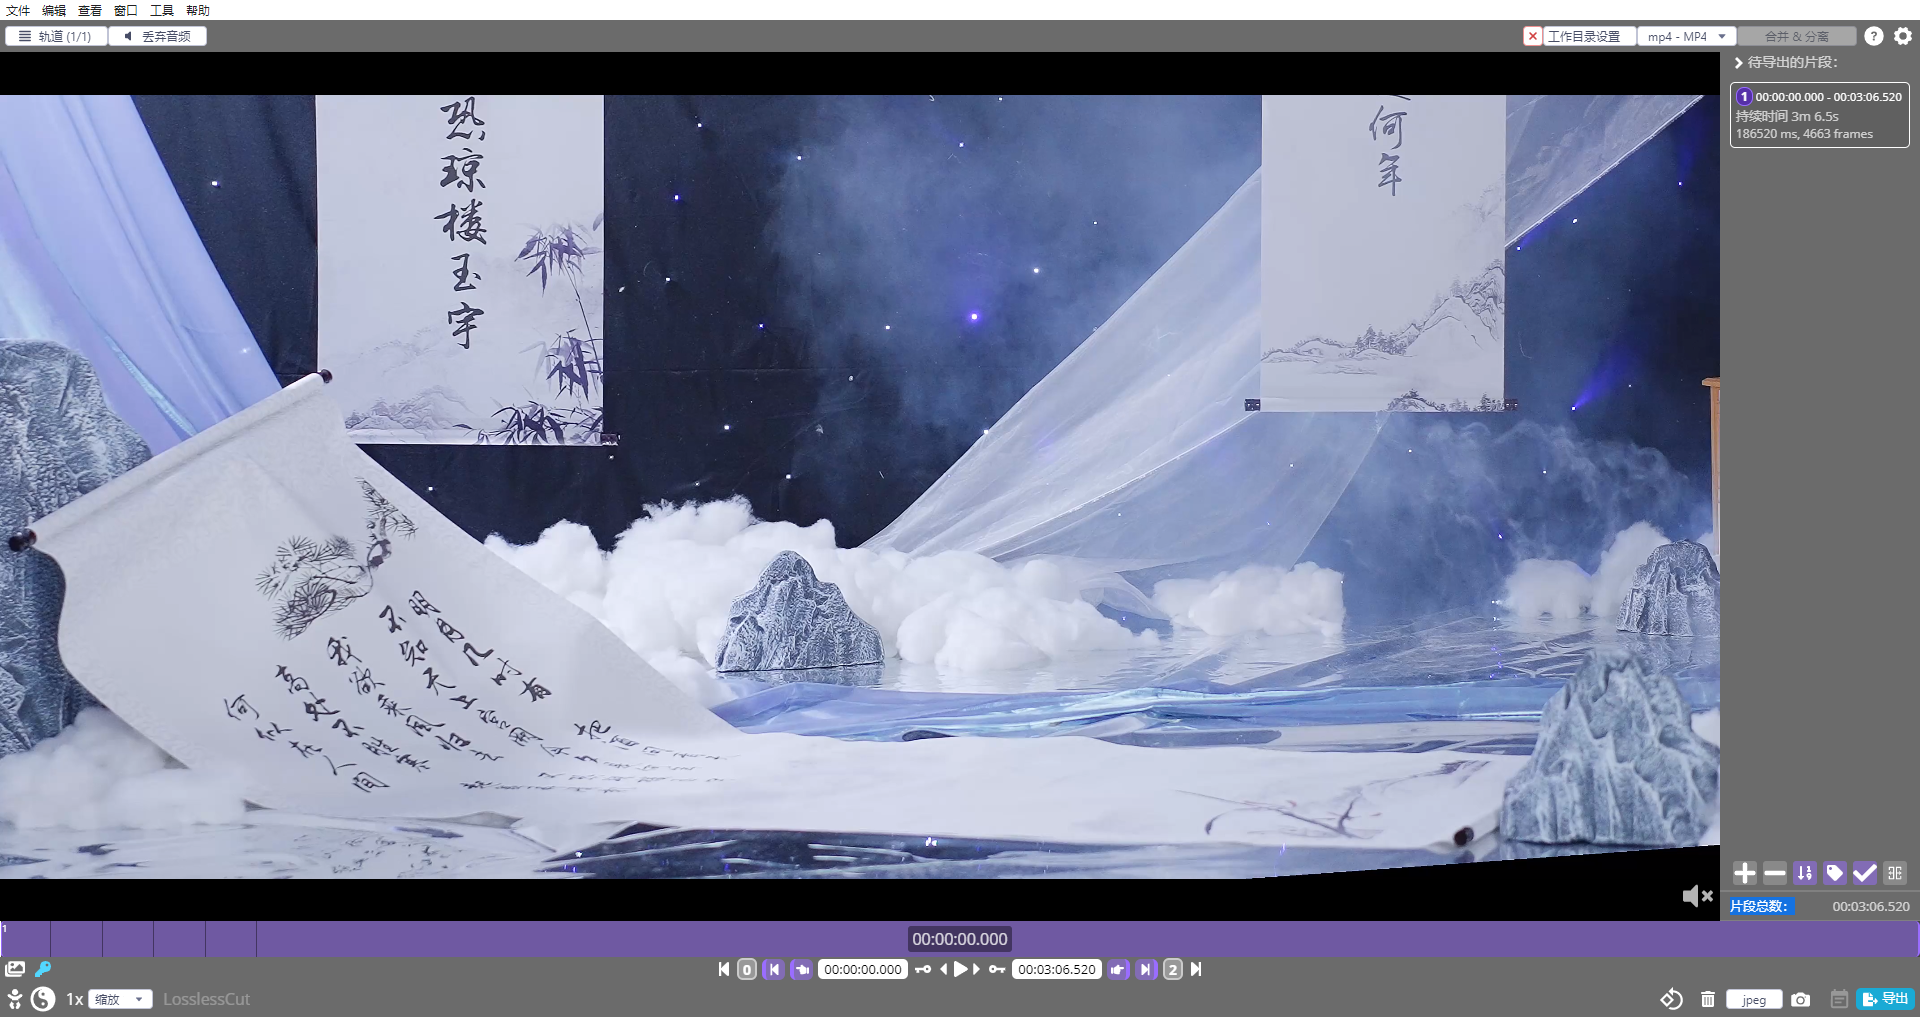Open the 帮助 menu
The image size is (1920, 1017).
pos(198,10)
